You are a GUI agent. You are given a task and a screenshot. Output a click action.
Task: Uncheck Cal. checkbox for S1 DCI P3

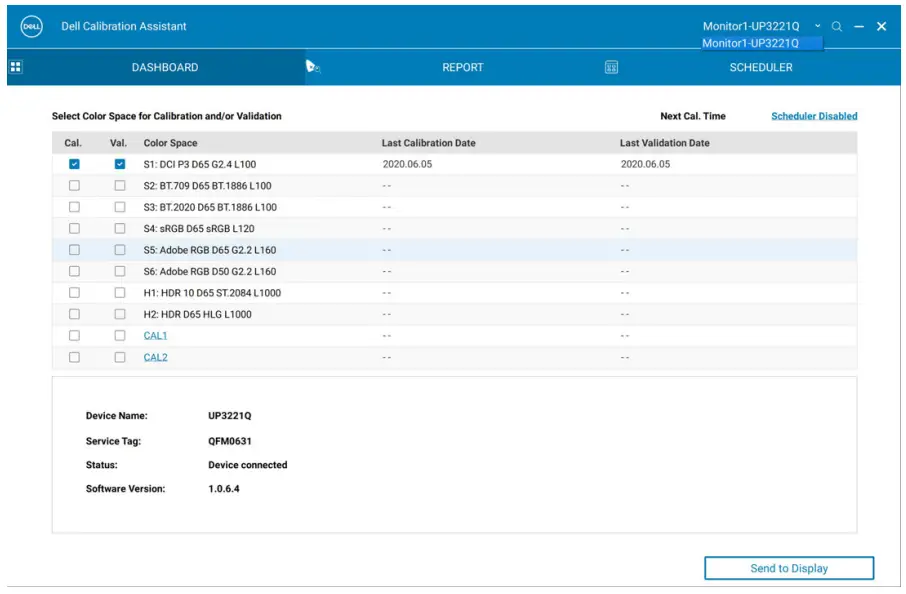74,164
